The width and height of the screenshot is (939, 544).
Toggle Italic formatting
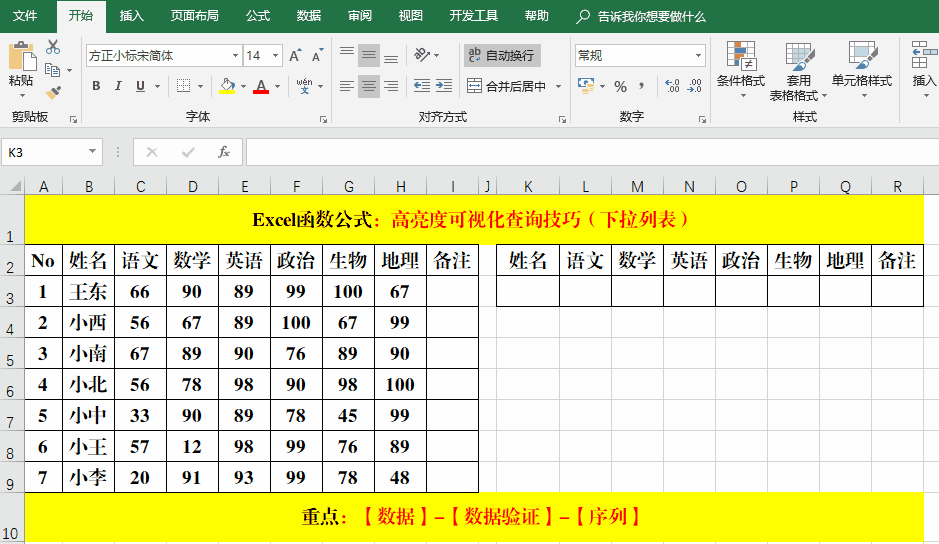point(118,86)
